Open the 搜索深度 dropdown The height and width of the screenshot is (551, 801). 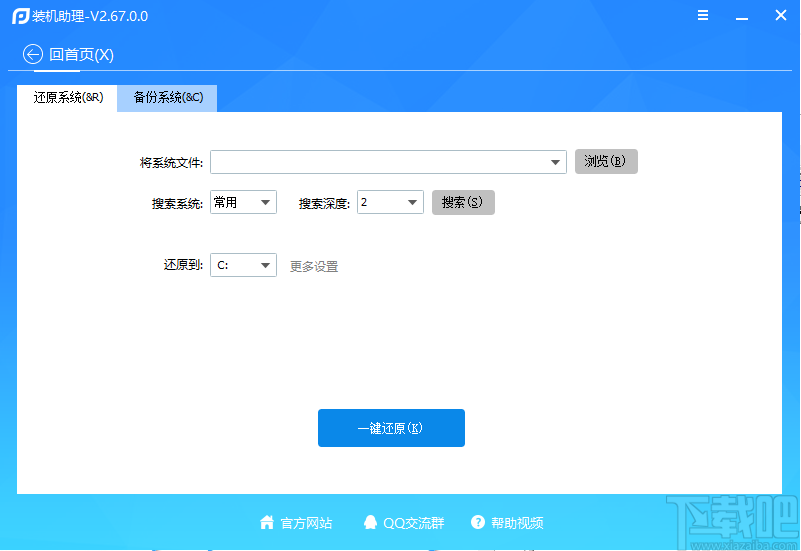pyautogui.click(x=390, y=202)
